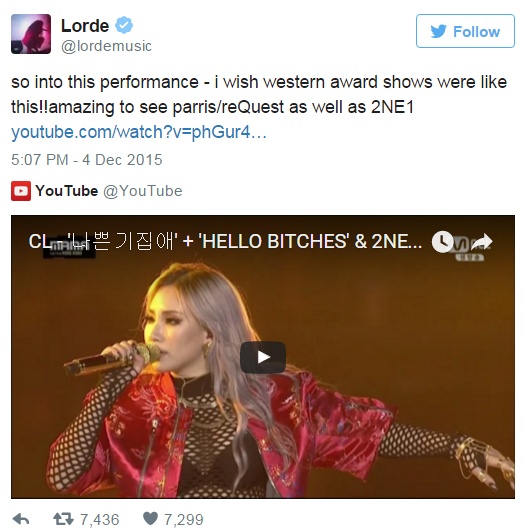This screenshot has height=530, width=524.
Task: Click the verified badge next to Lorde
Action: click(x=124, y=25)
